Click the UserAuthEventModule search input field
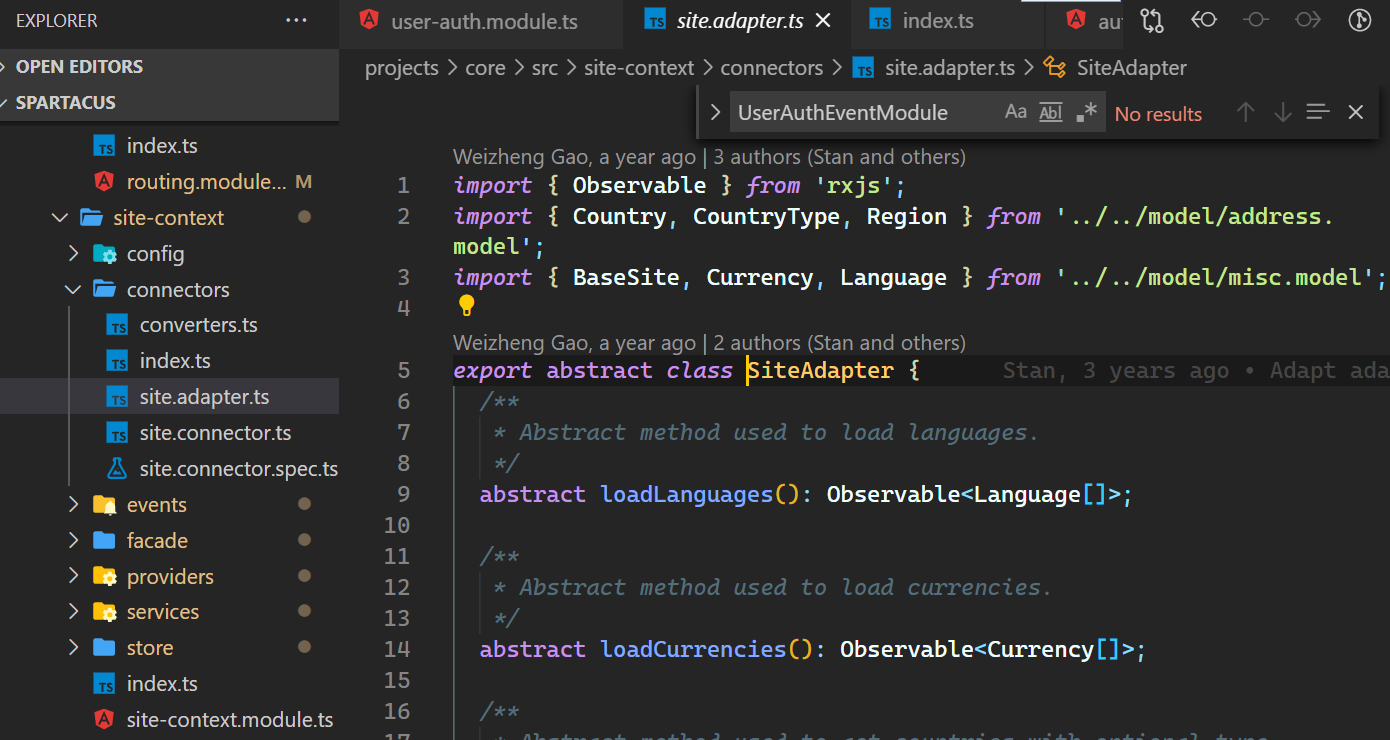The image size is (1390, 740). (x=860, y=113)
